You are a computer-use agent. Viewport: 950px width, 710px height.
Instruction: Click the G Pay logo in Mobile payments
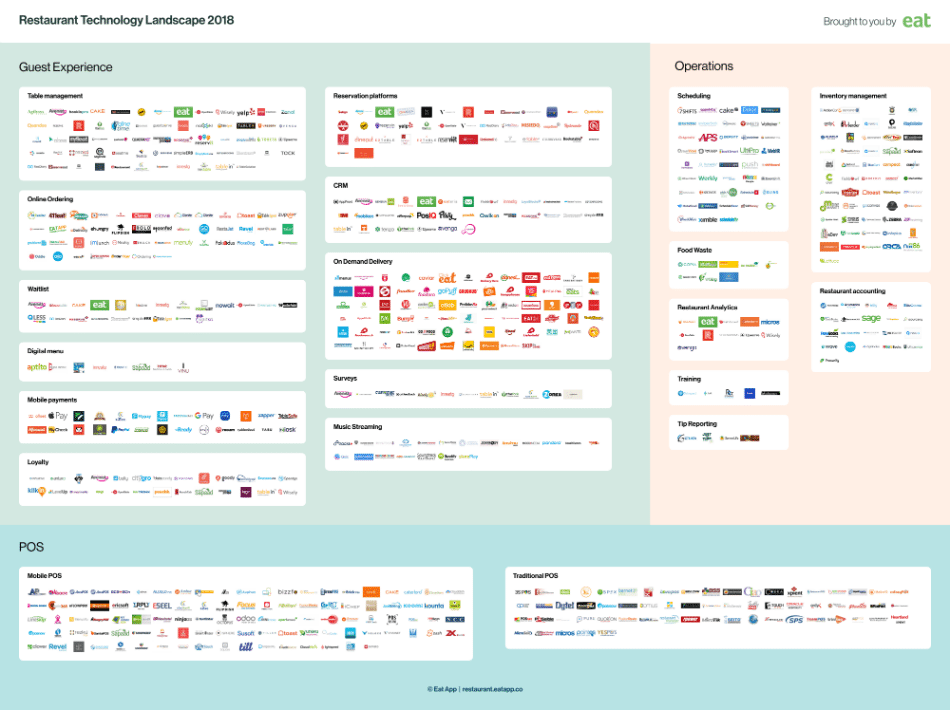pos(204,416)
